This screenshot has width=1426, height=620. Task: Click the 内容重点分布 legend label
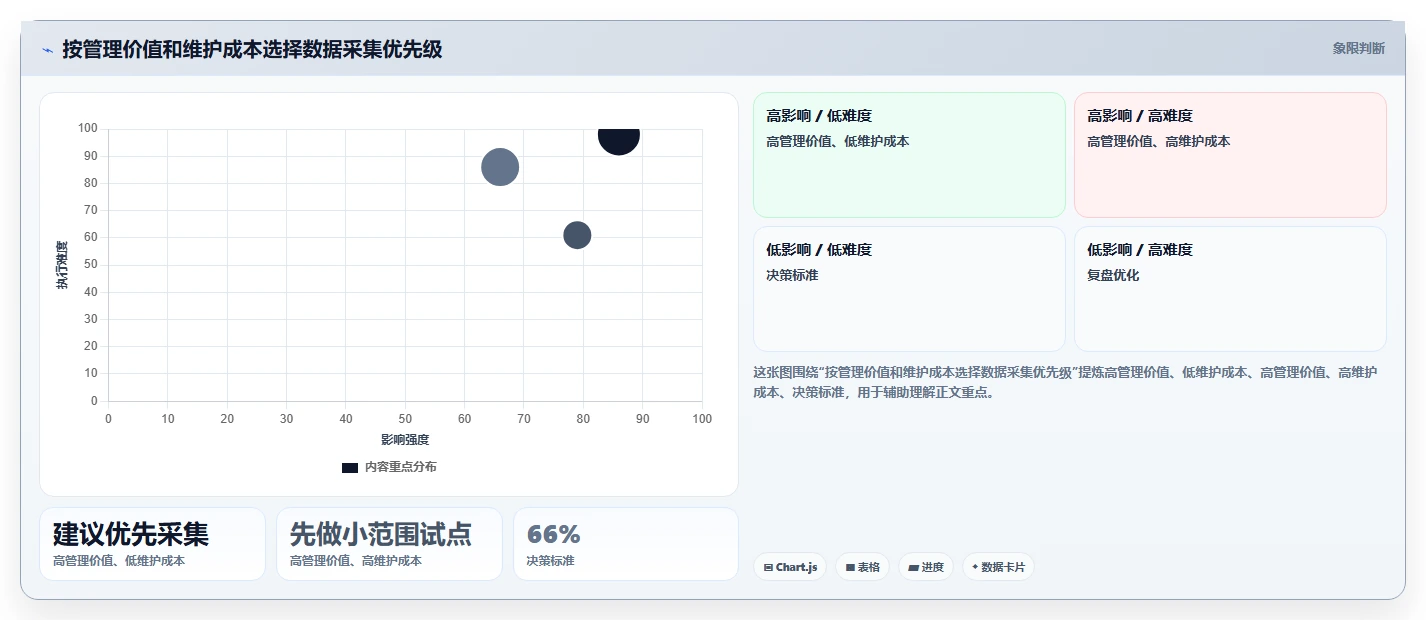[400, 467]
